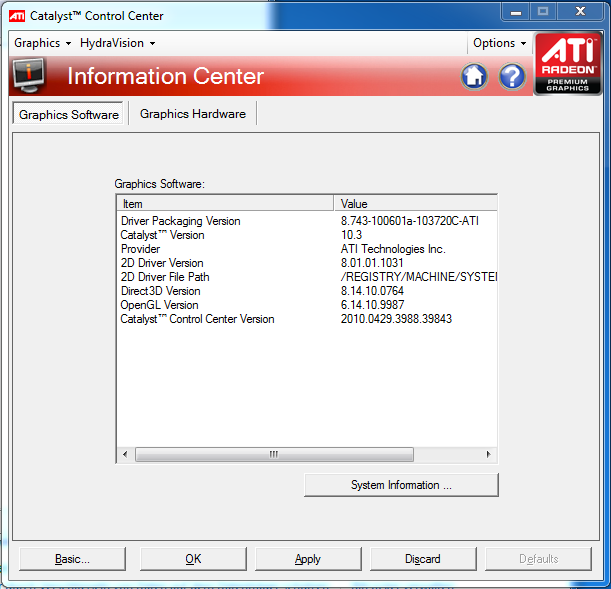Image resolution: width=611 pixels, height=589 pixels.
Task: Click the /REGISTRY/MACHINE/SYSTEM path value
Action: click(x=419, y=277)
